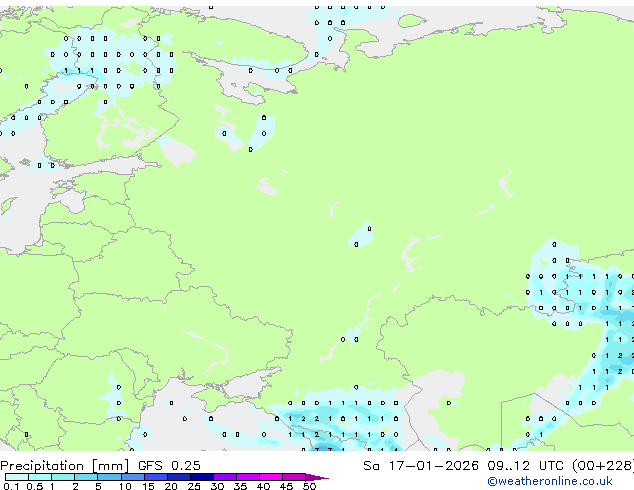This screenshot has height=490, width=634.
Task: Click the 35–40 mm violet legend swatch
Action: tap(247, 477)
